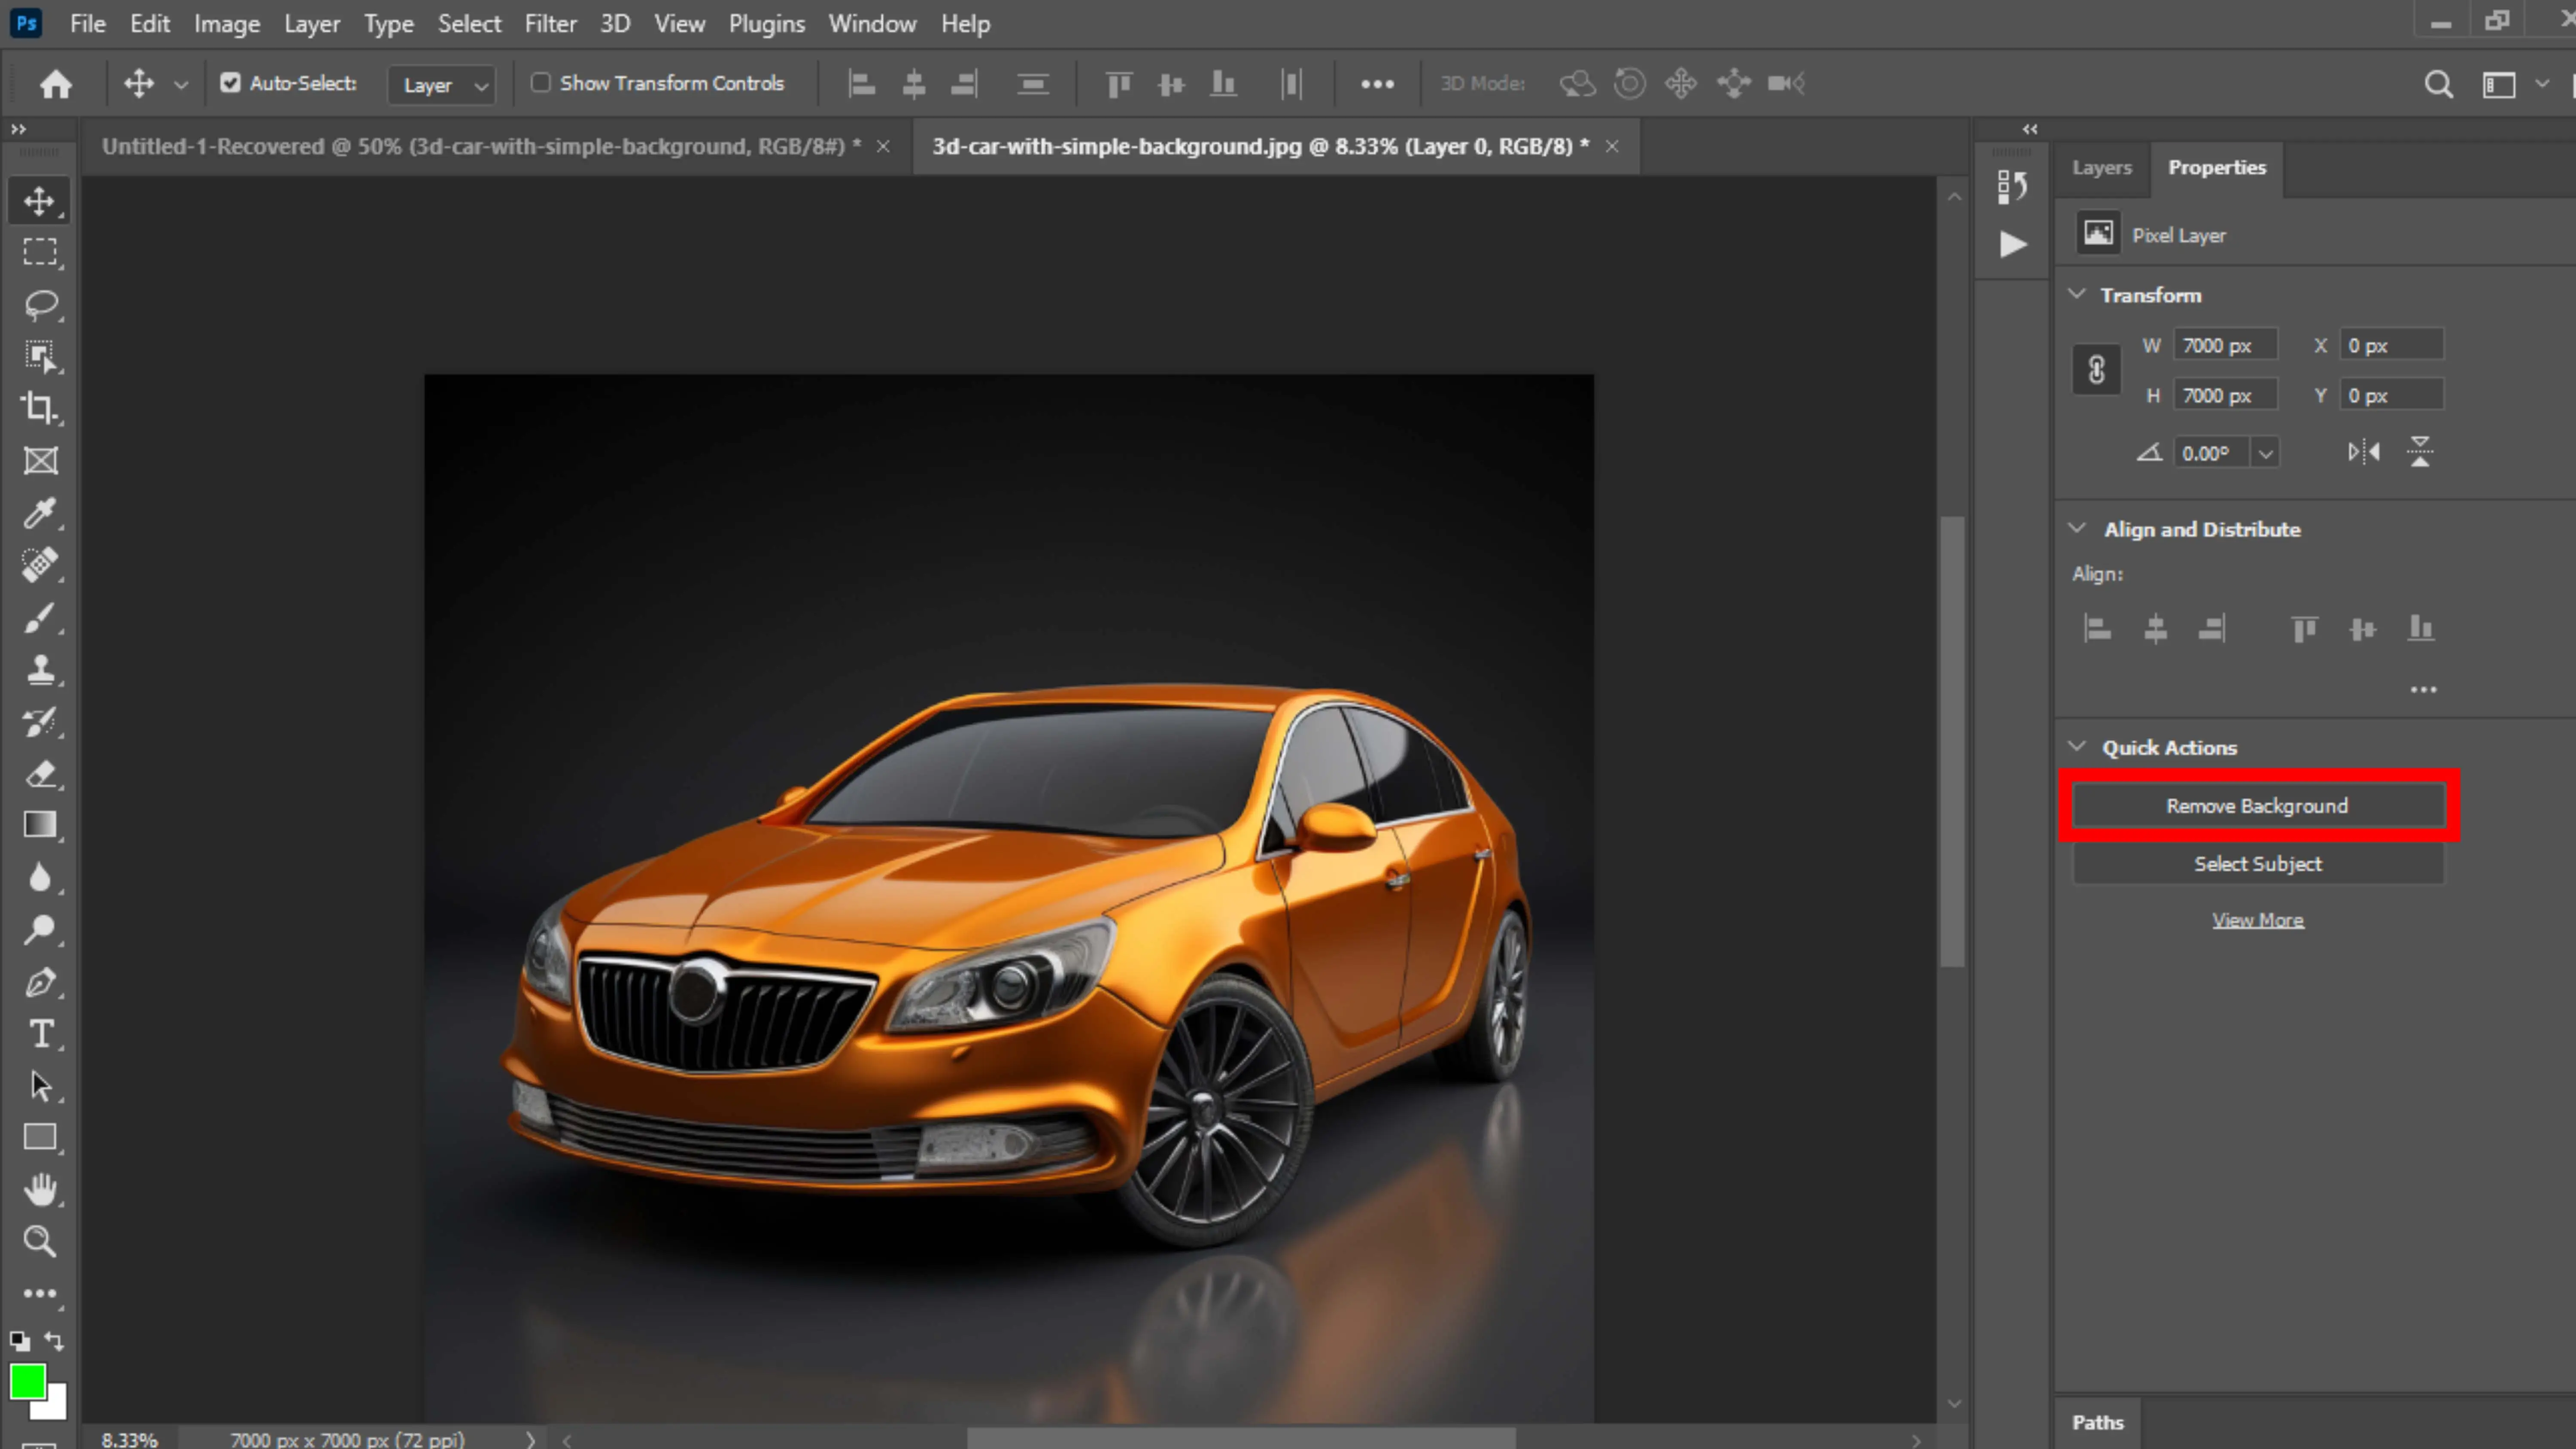Click the zoom level field 8.33%

click(130, 1440)
